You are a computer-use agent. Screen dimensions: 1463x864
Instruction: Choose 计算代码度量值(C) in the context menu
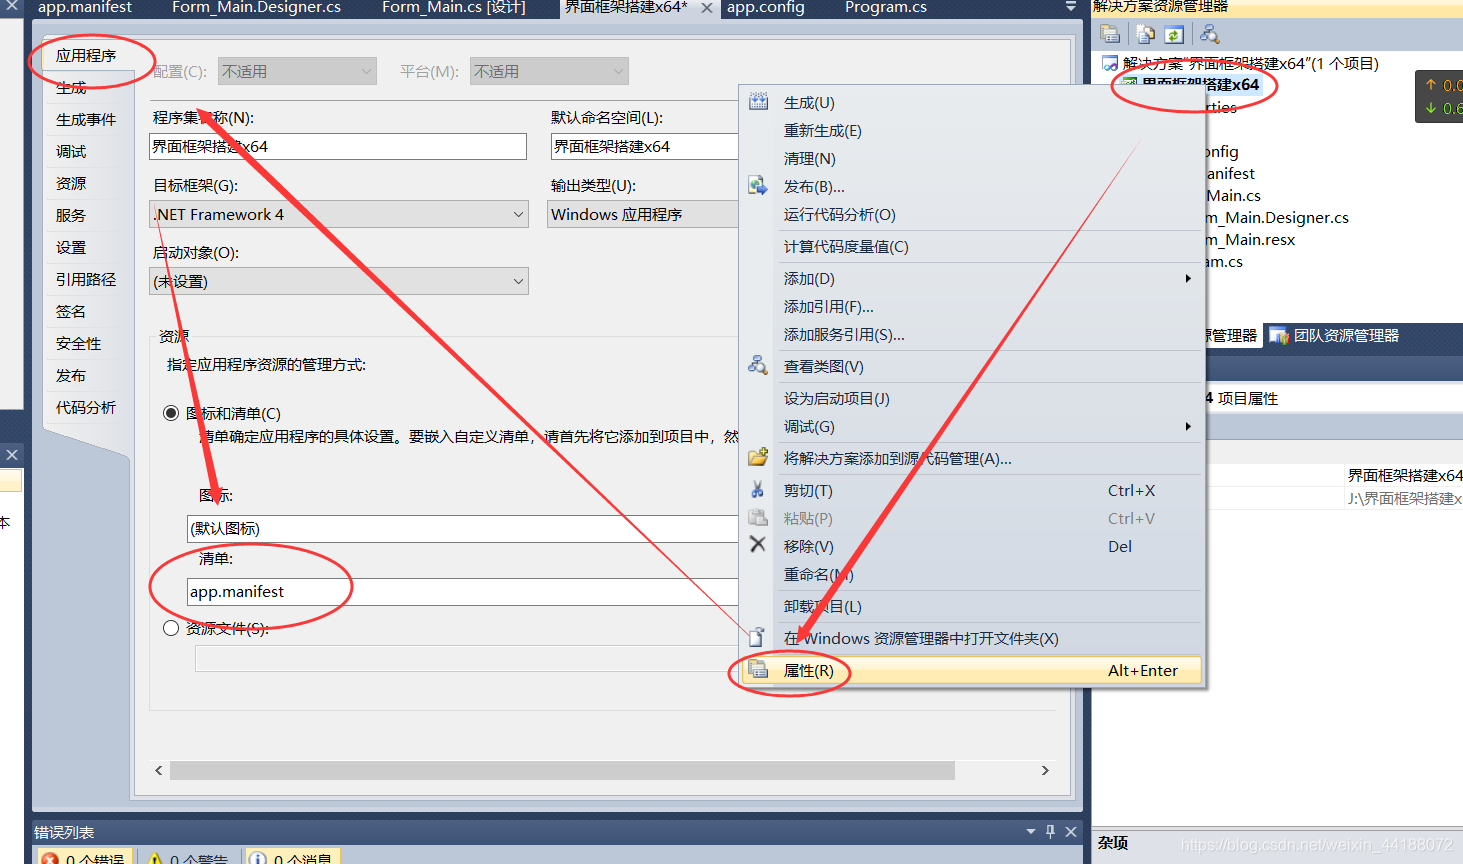[x=970, y=247]
